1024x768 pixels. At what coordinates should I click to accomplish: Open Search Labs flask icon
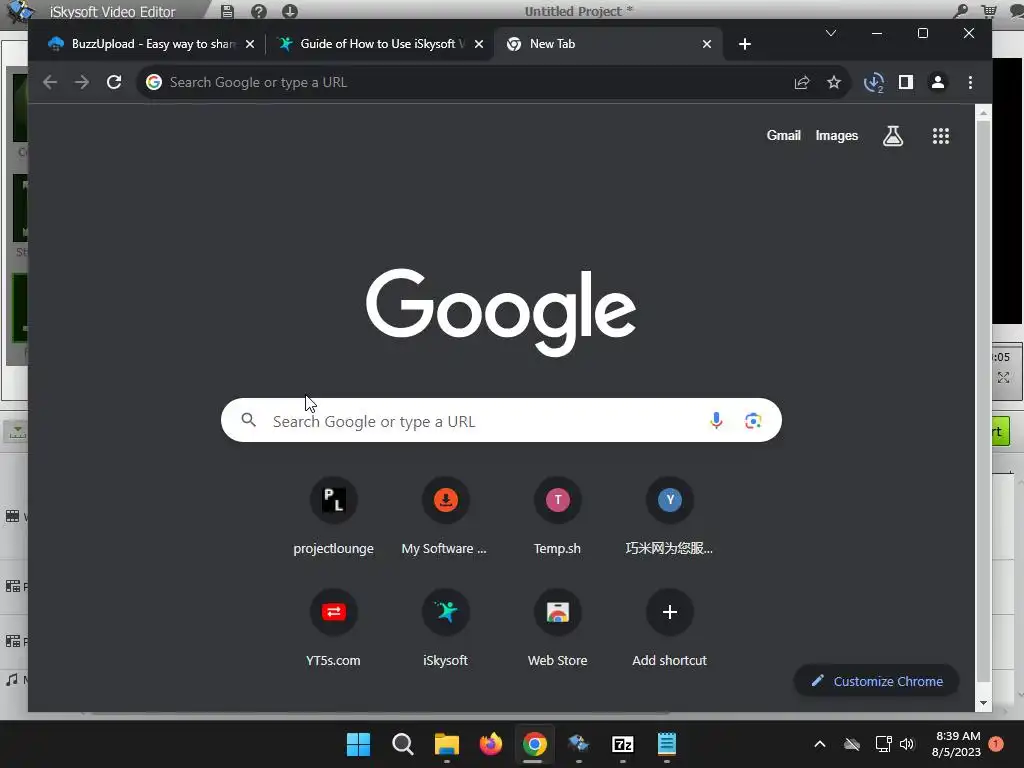893,136
